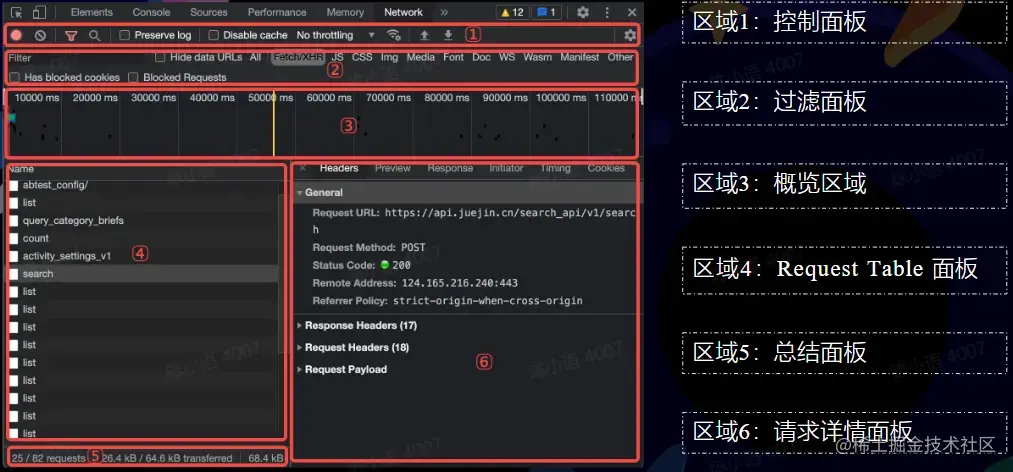The height and width of the screenshot is (472, 1013).
Task: Check Has blocked cookies
Action: click(14, 77)
